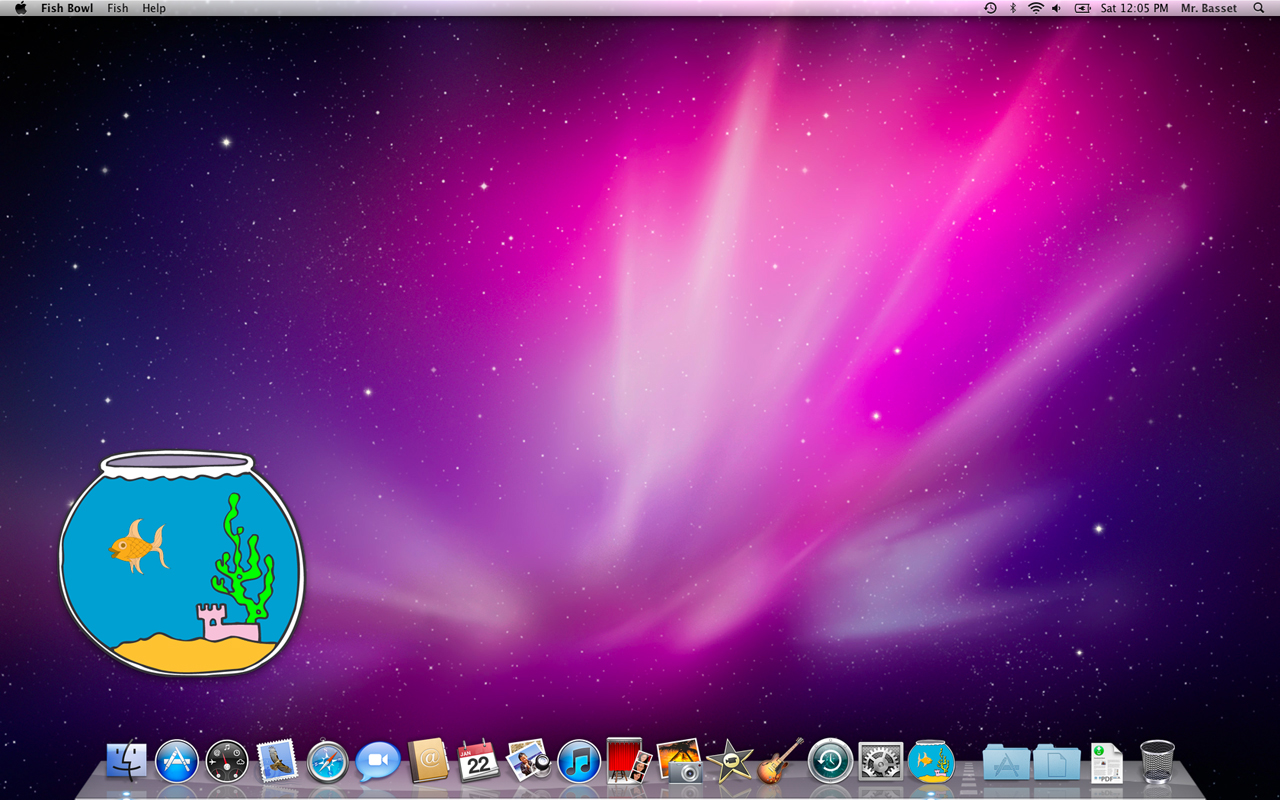The image size is (1280, 800).
Task: Click the goldfish in the fish bowl
Action: tap(136, 546)
